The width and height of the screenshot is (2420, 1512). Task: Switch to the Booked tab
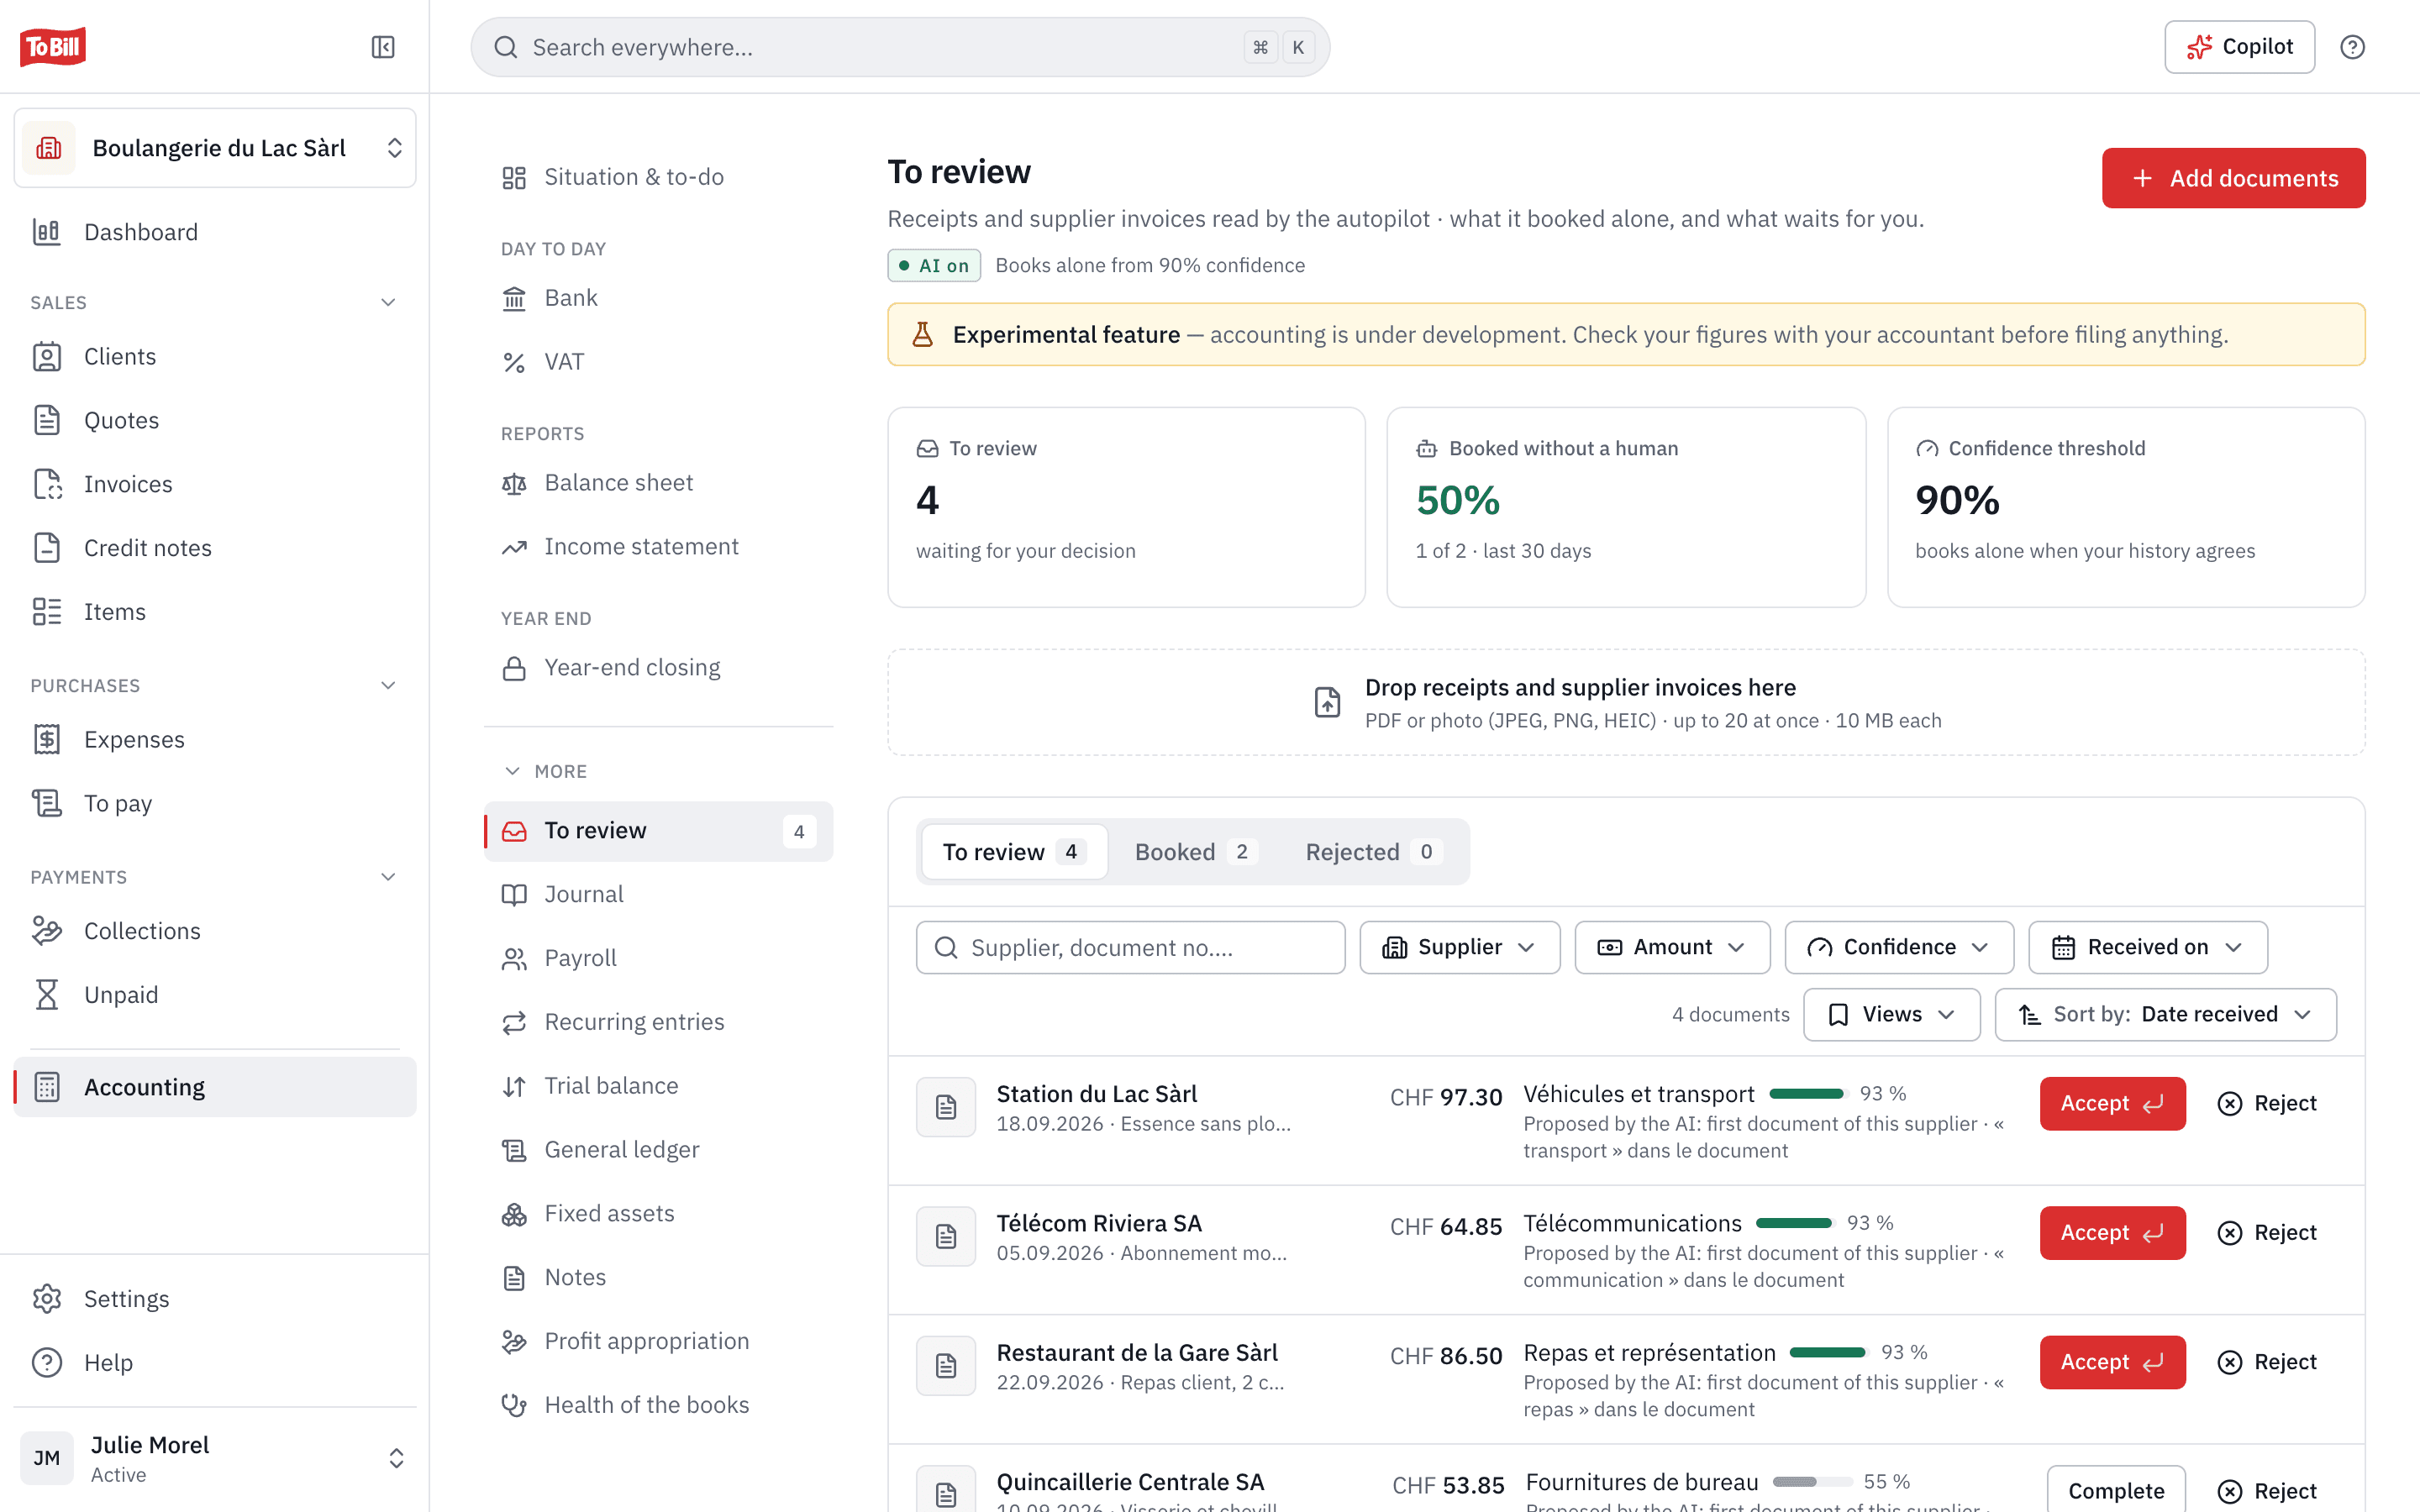[x=1194, y=852]
